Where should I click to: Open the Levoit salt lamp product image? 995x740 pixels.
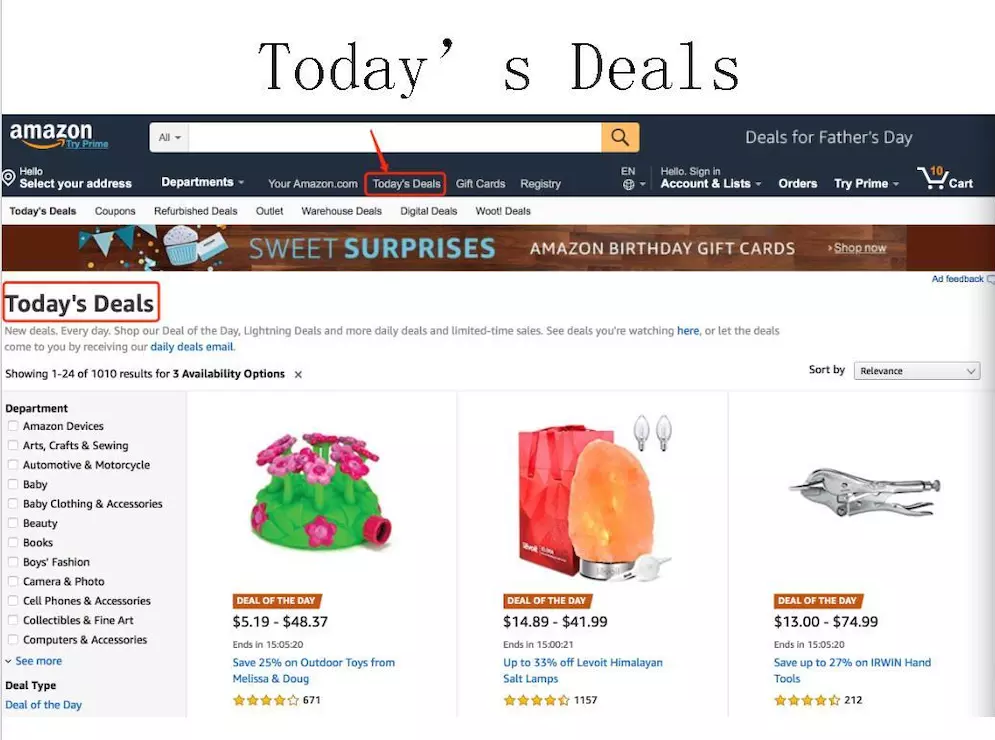point(593,496)
